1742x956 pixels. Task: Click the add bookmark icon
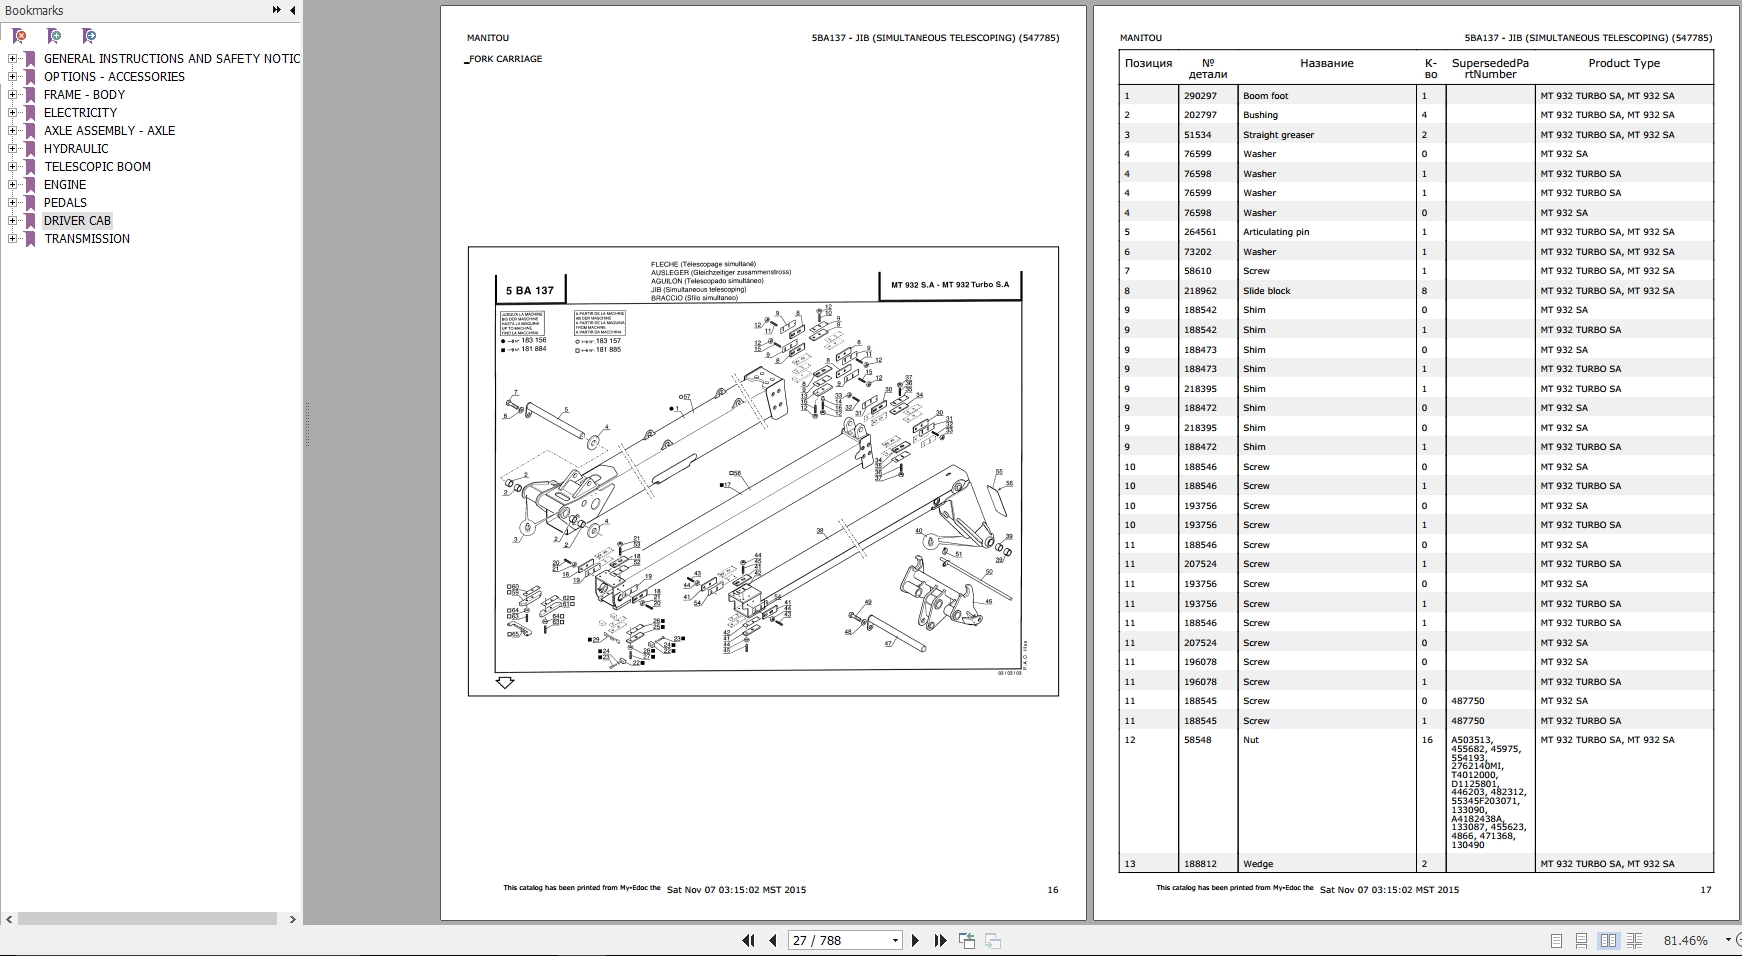(x=54, y=36)
